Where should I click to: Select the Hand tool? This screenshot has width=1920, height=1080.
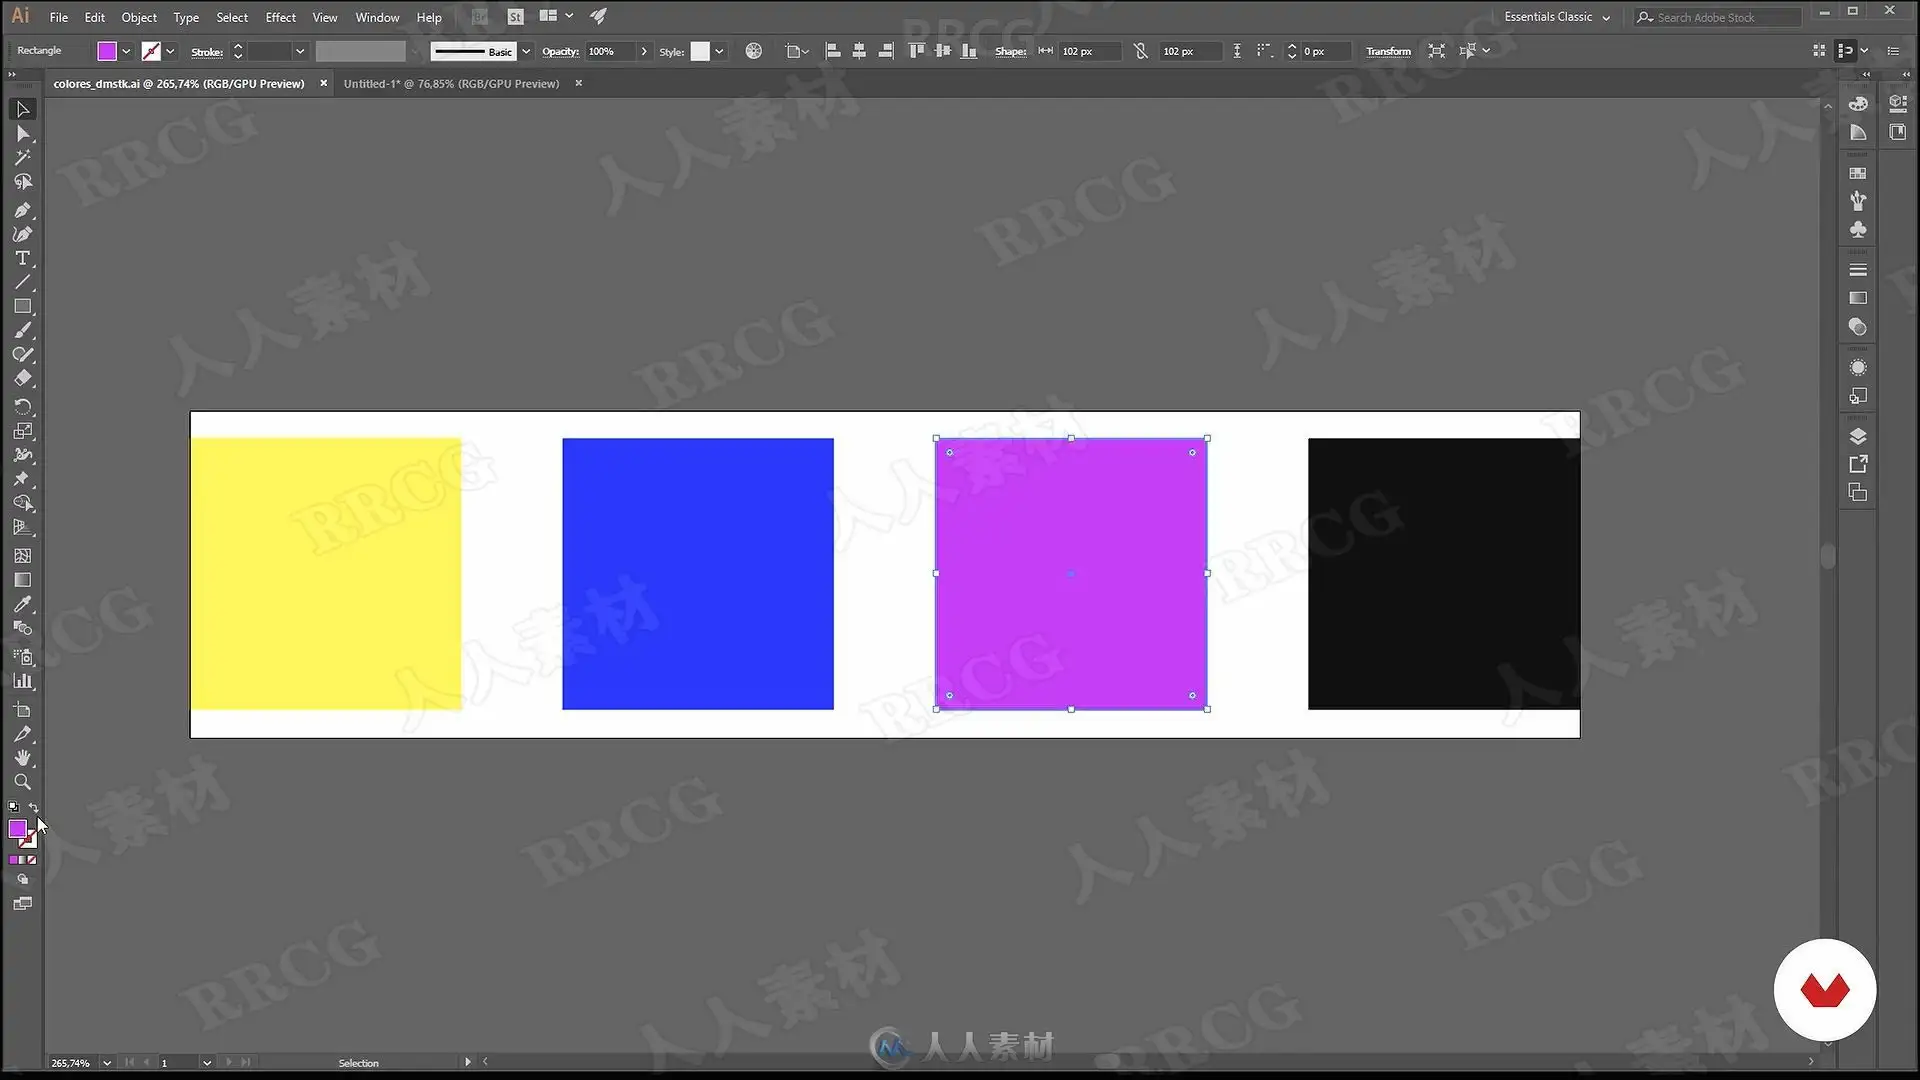(x=22, y=758)
